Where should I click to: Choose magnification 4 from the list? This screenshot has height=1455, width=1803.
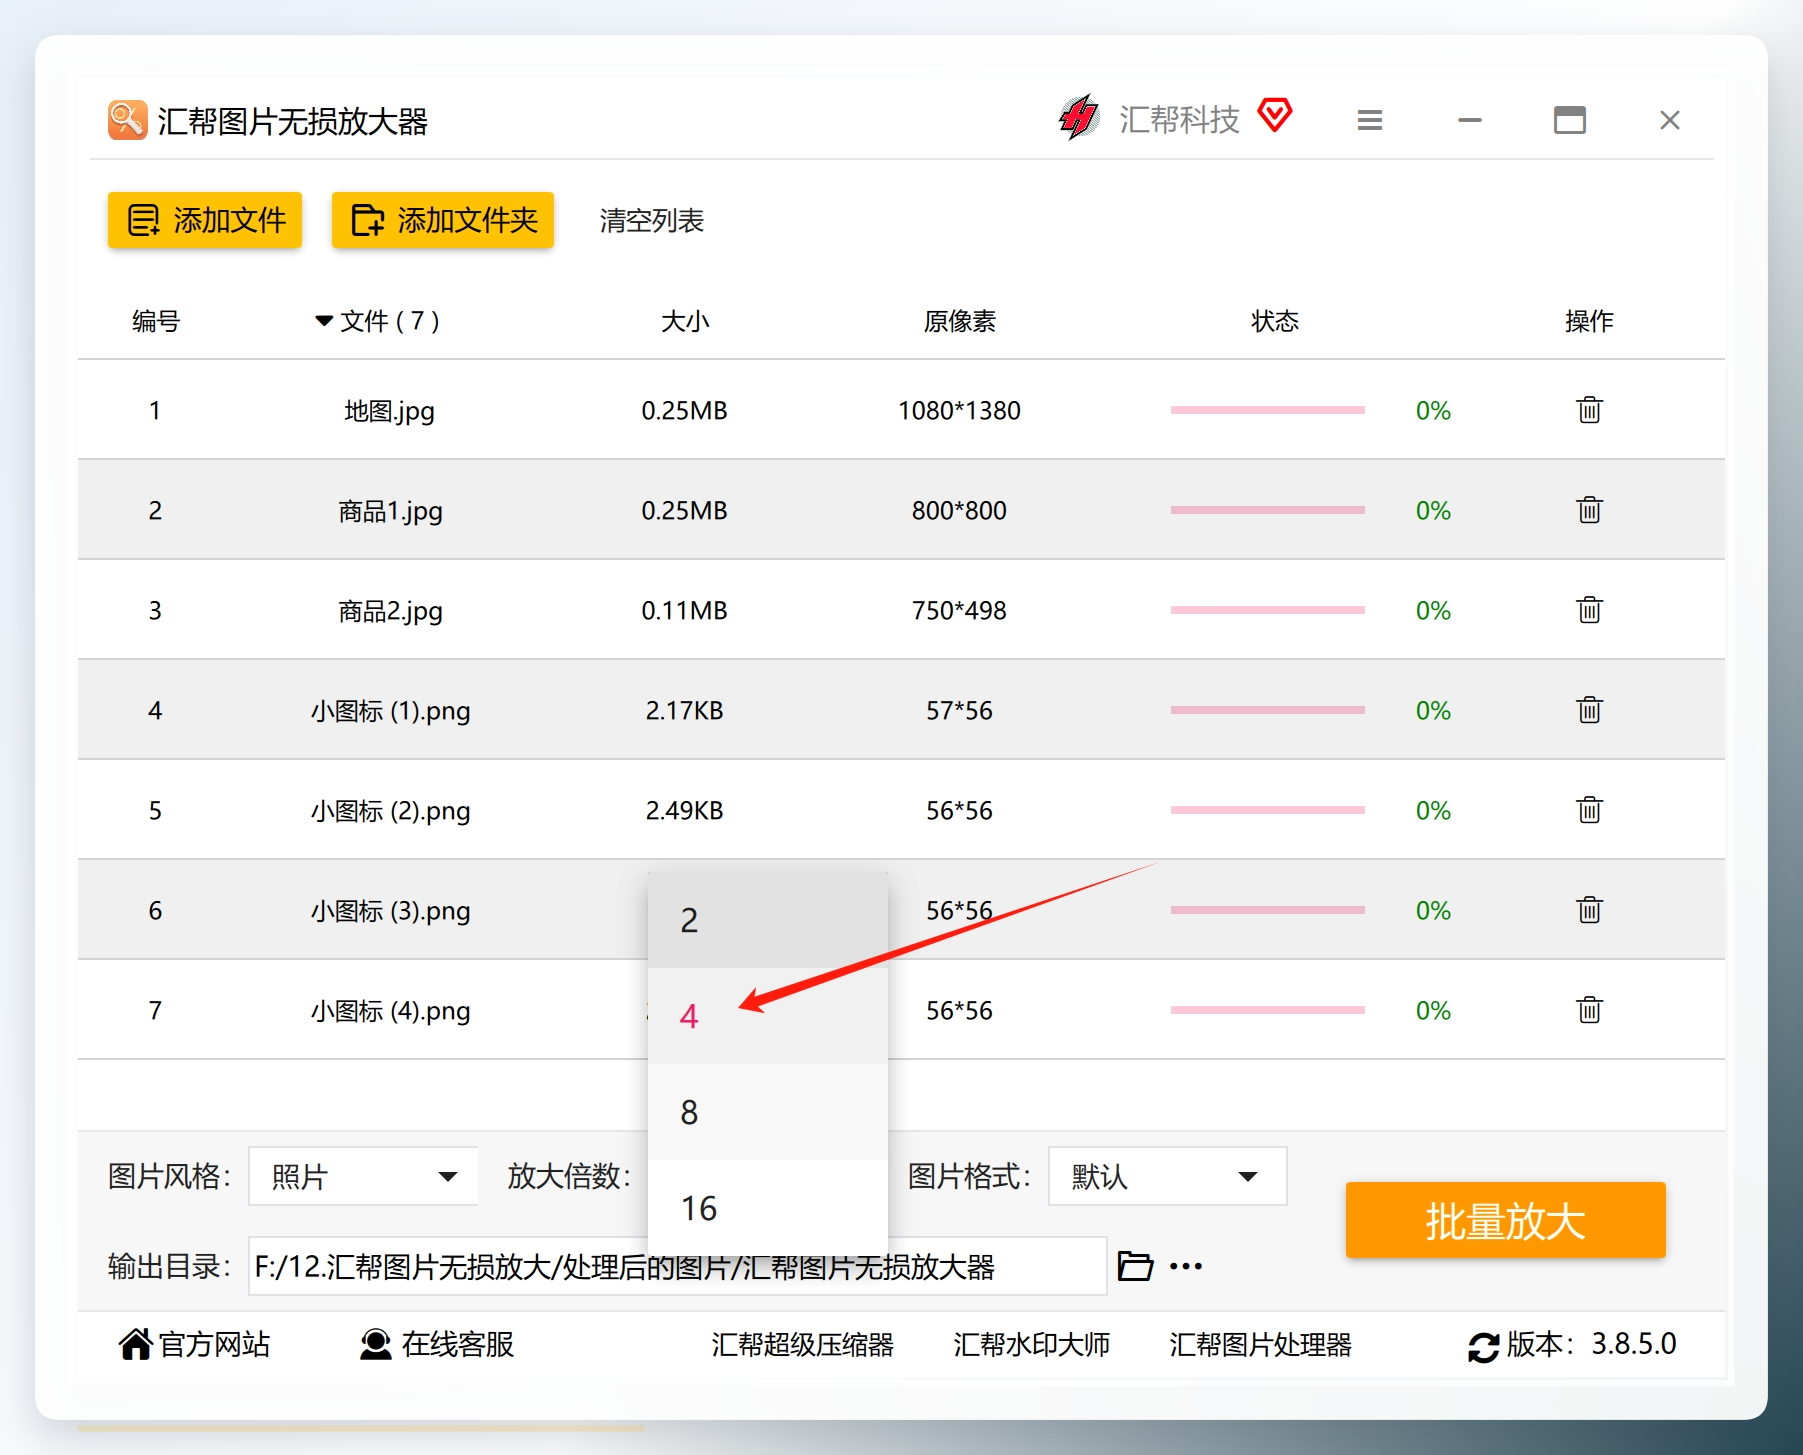[768, 1016]
